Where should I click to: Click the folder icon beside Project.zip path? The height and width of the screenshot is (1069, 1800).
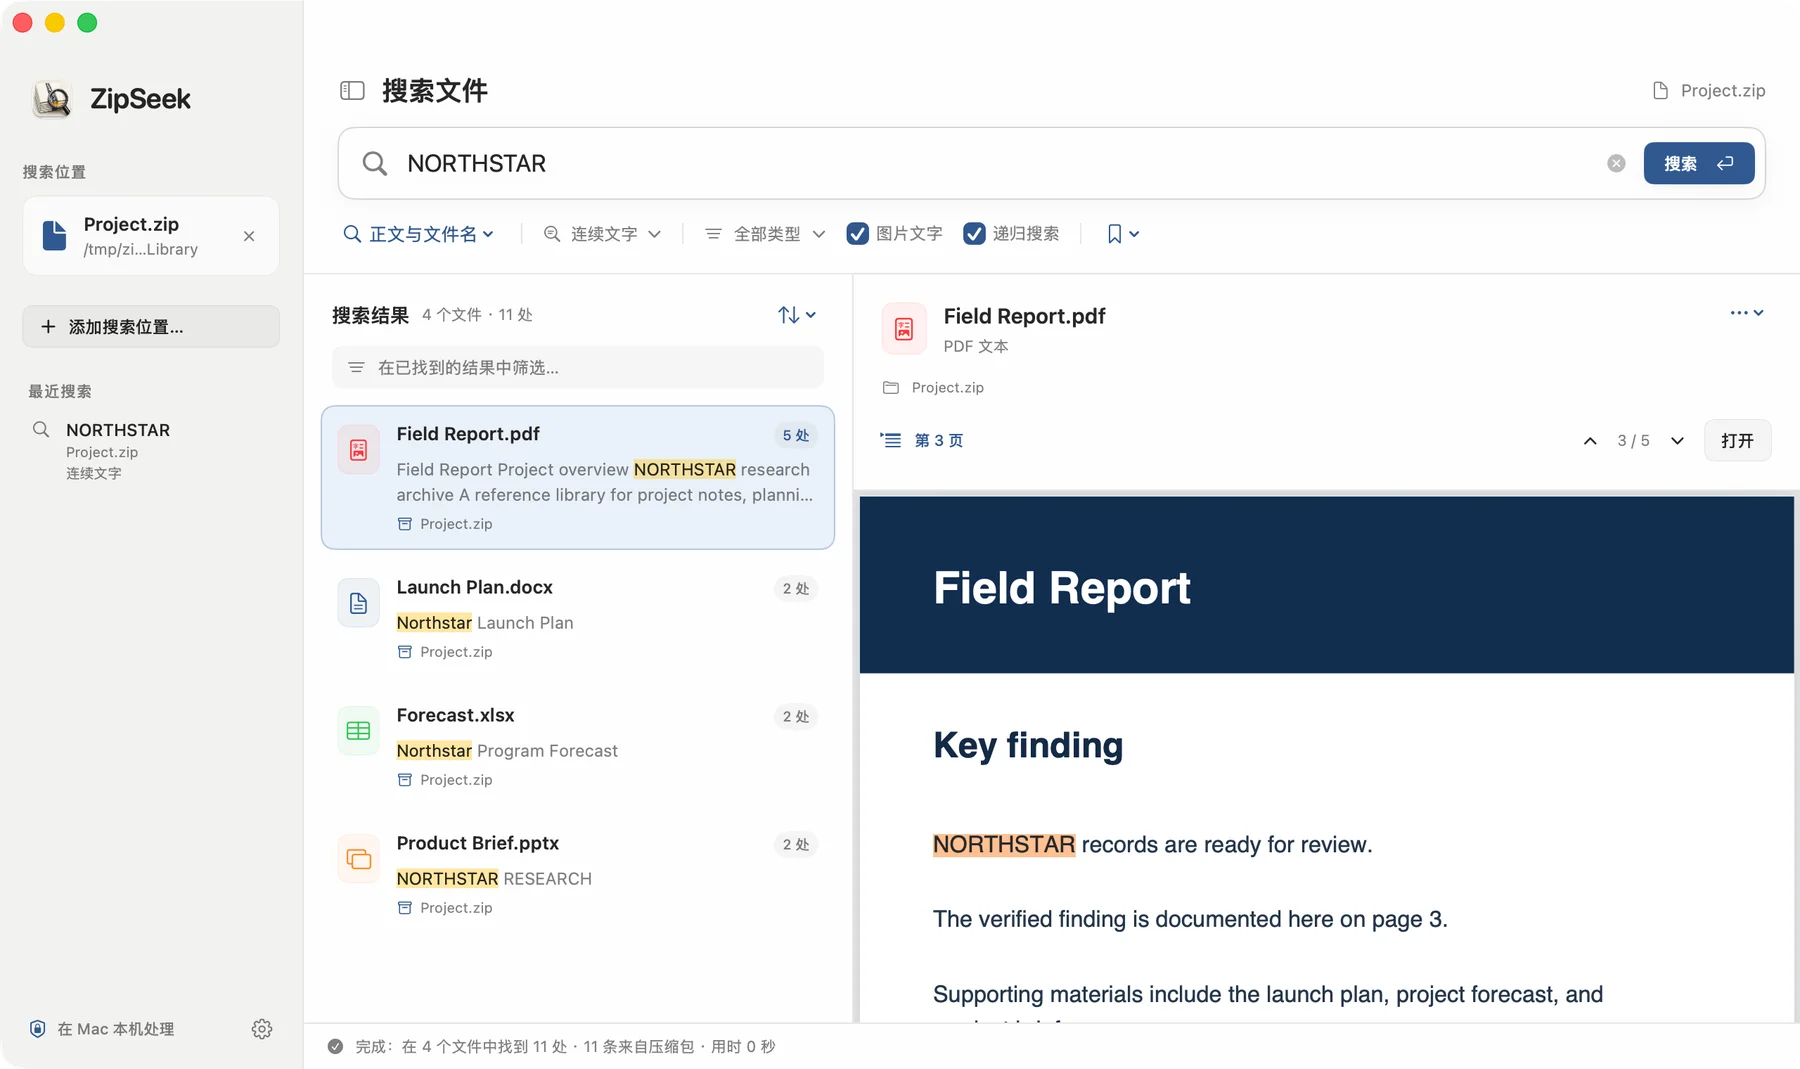click(x=891, y=388)
